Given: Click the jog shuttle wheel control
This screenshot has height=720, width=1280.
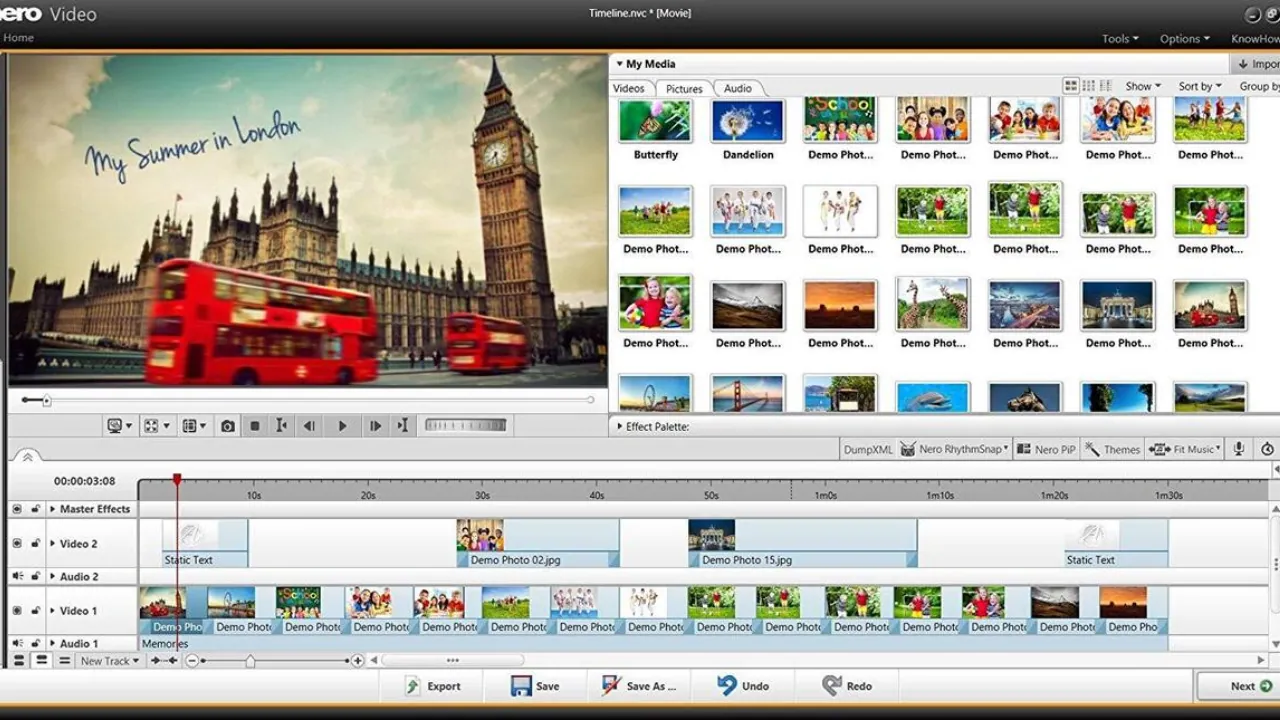Looking at the screenshot, I should click(466, 425).
